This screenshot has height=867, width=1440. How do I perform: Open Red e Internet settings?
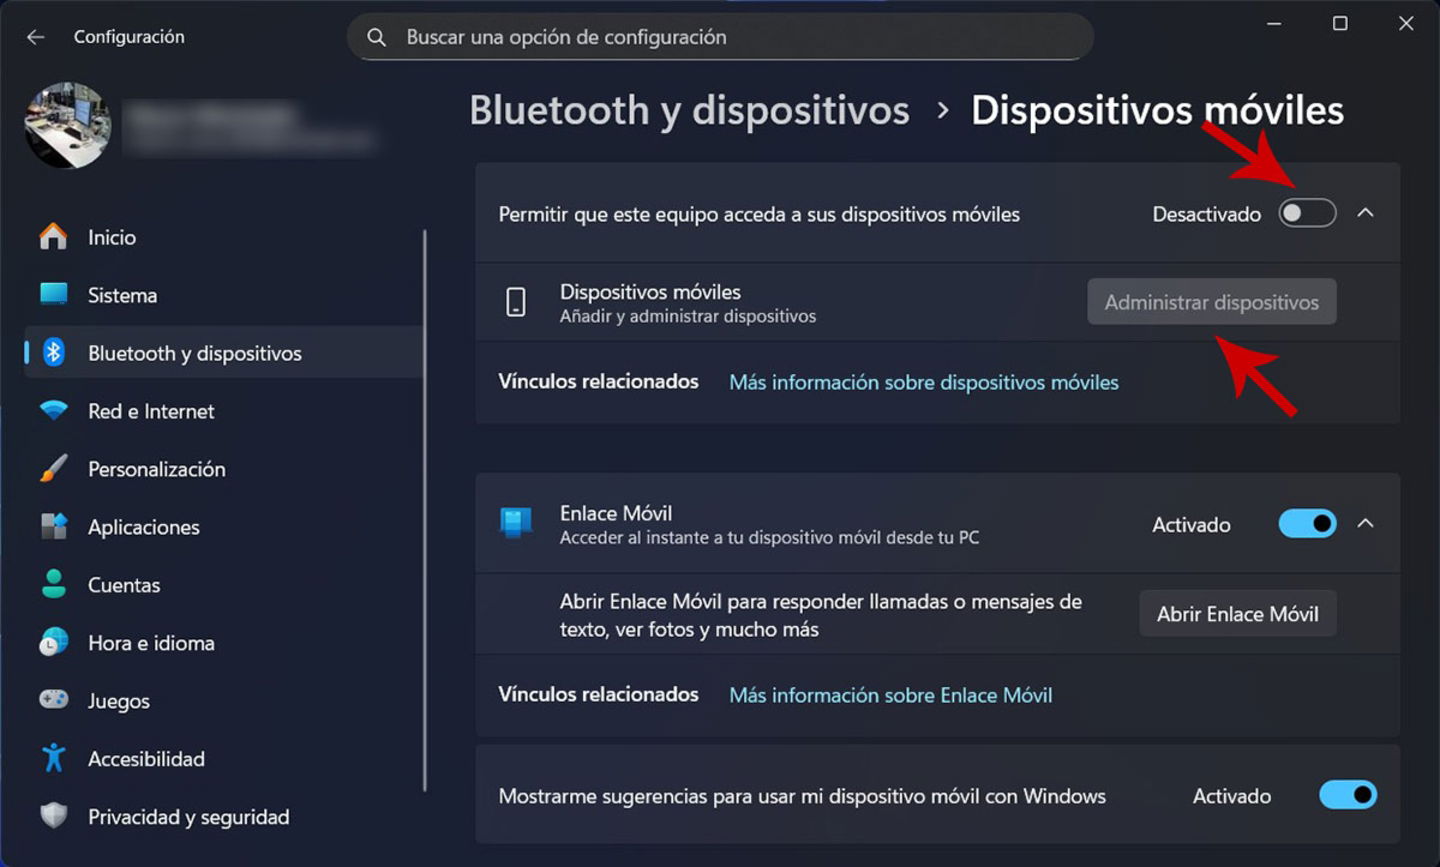click(223, 411)
